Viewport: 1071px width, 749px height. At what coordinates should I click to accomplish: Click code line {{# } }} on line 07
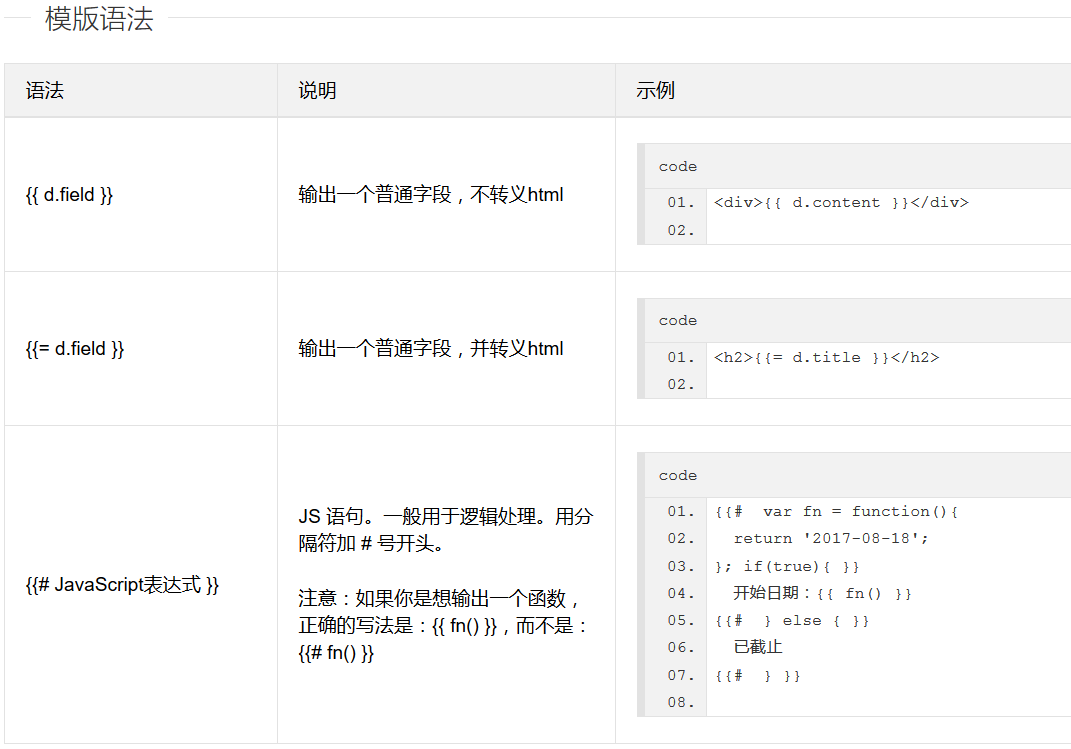[x=757, y=676]
